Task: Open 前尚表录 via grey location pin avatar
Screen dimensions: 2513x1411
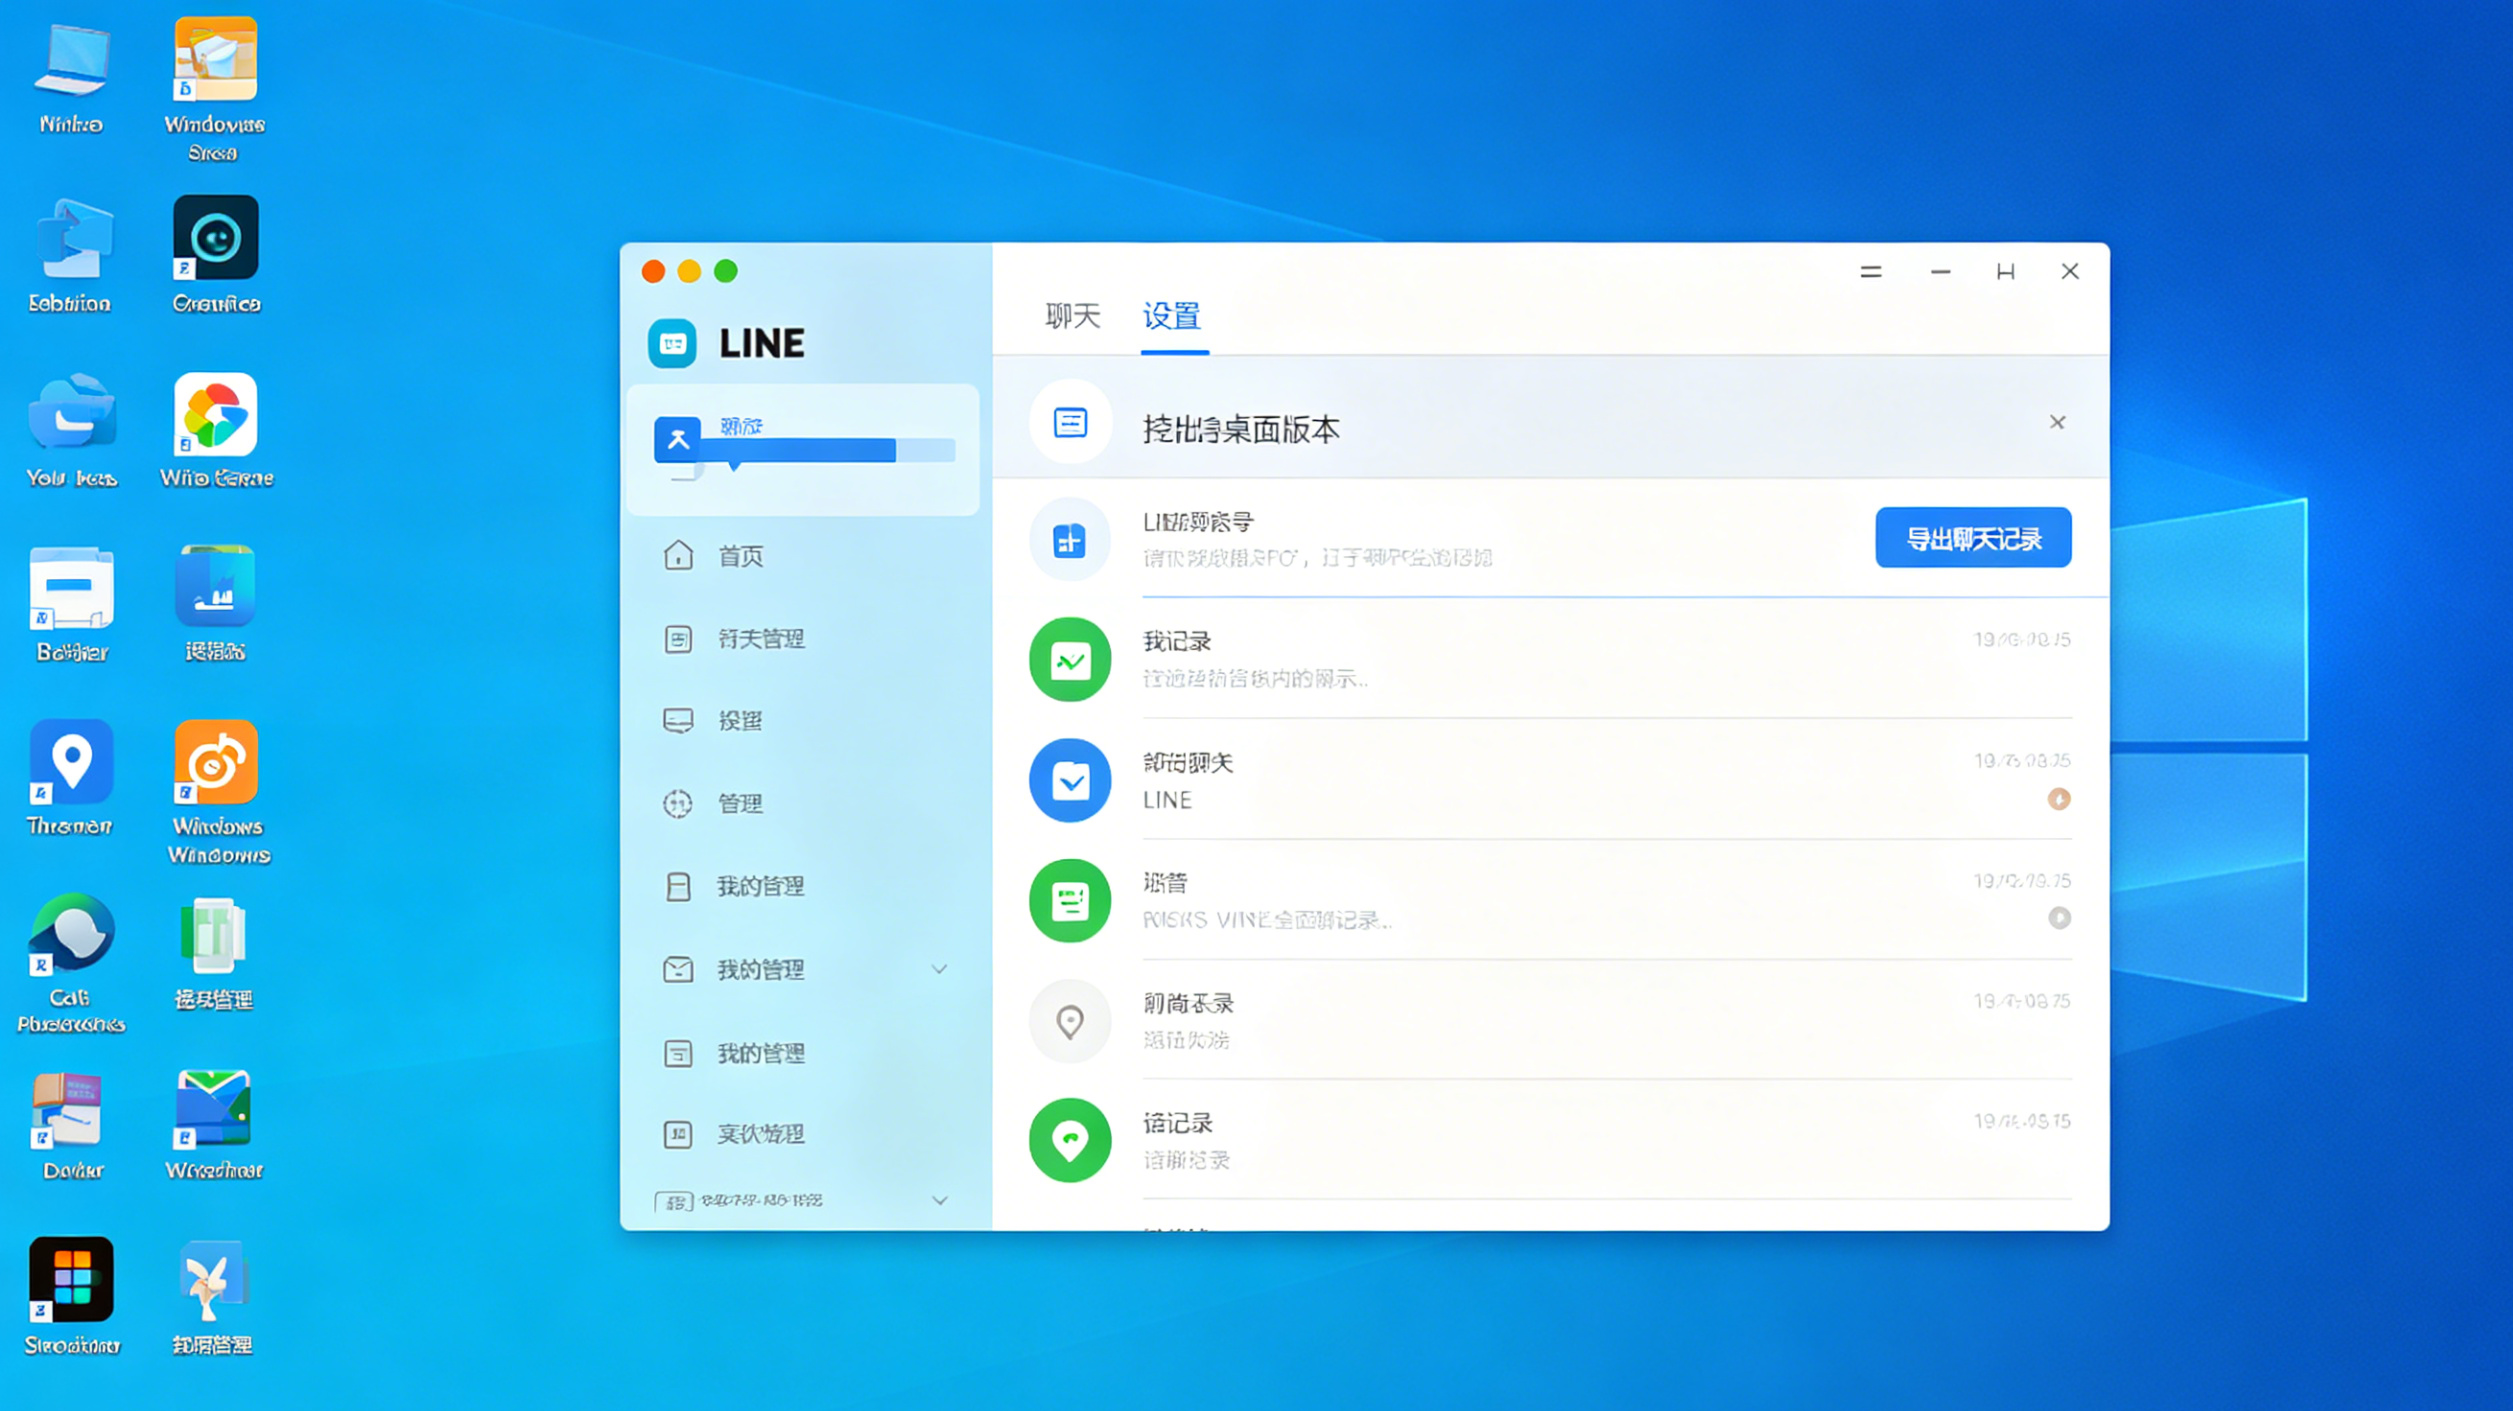Action: point(1069,1021)
